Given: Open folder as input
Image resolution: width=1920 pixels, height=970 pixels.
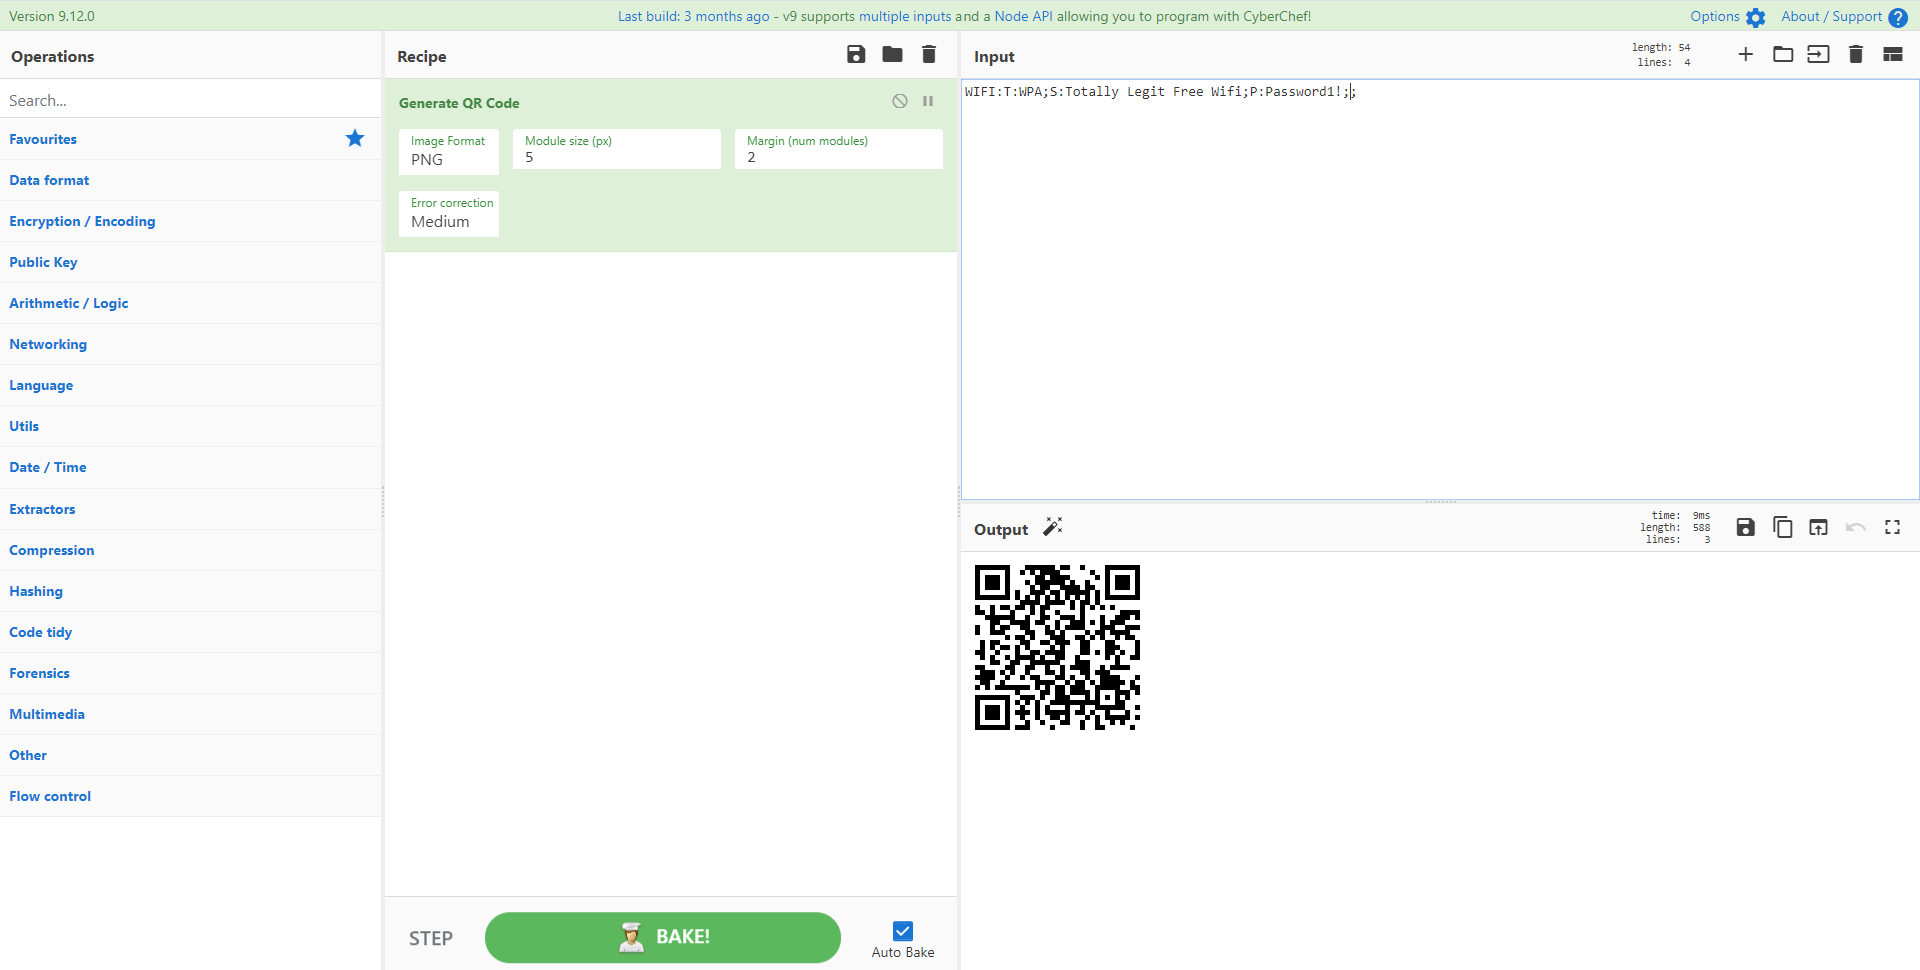Looking at the screenshot, I should [x=1783, y=54].
